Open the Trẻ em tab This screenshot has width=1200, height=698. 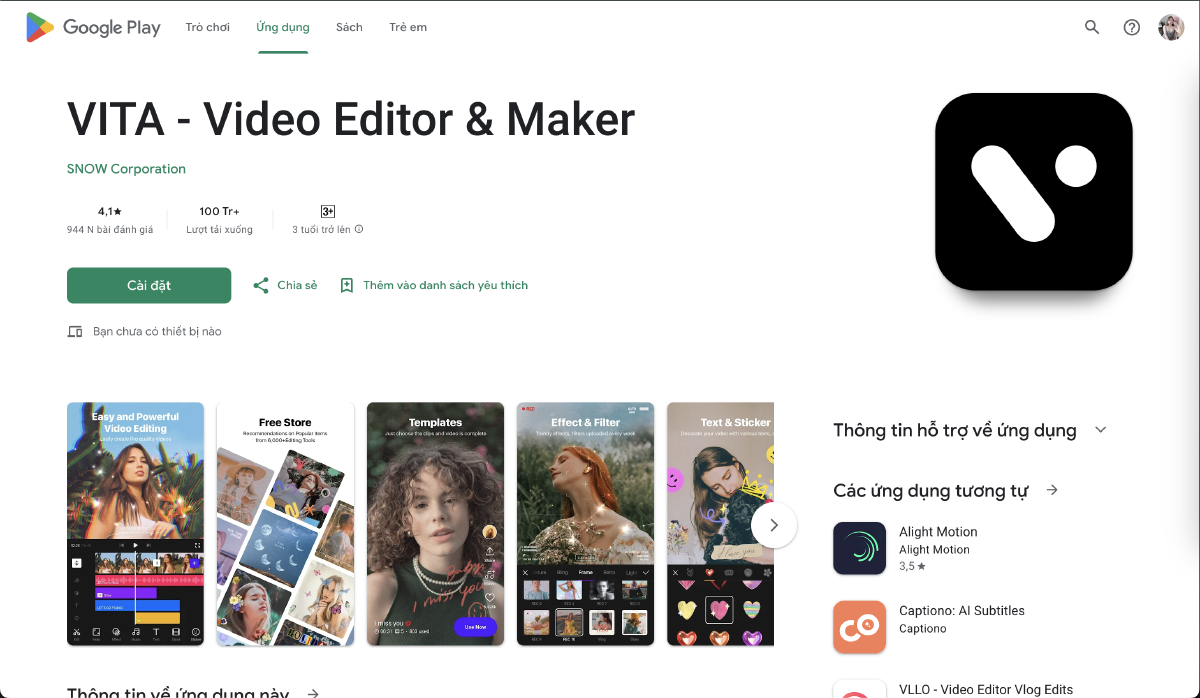[408, 27]
